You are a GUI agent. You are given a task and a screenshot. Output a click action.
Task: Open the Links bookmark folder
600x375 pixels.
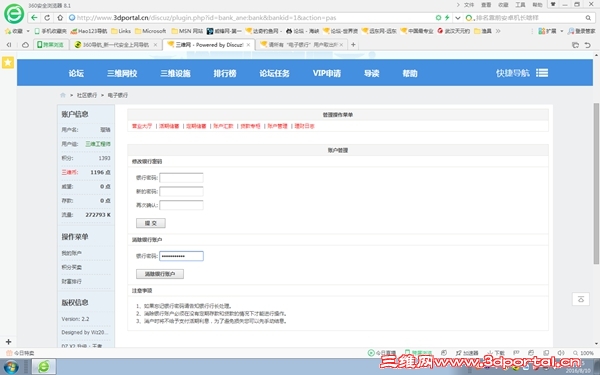pyautogui.click(x=121, y=31)
